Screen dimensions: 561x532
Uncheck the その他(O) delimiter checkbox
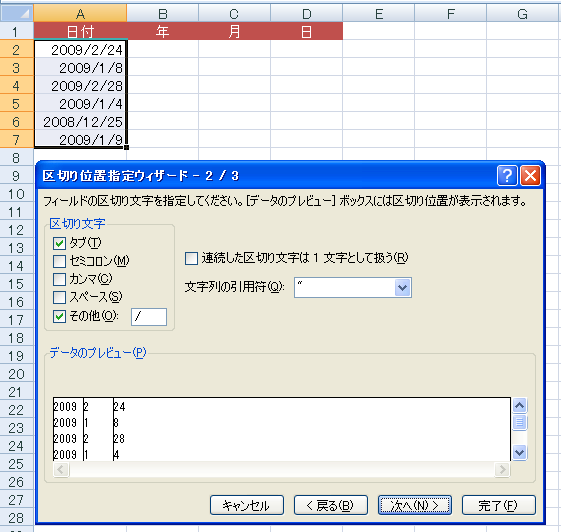pos(59,316)
